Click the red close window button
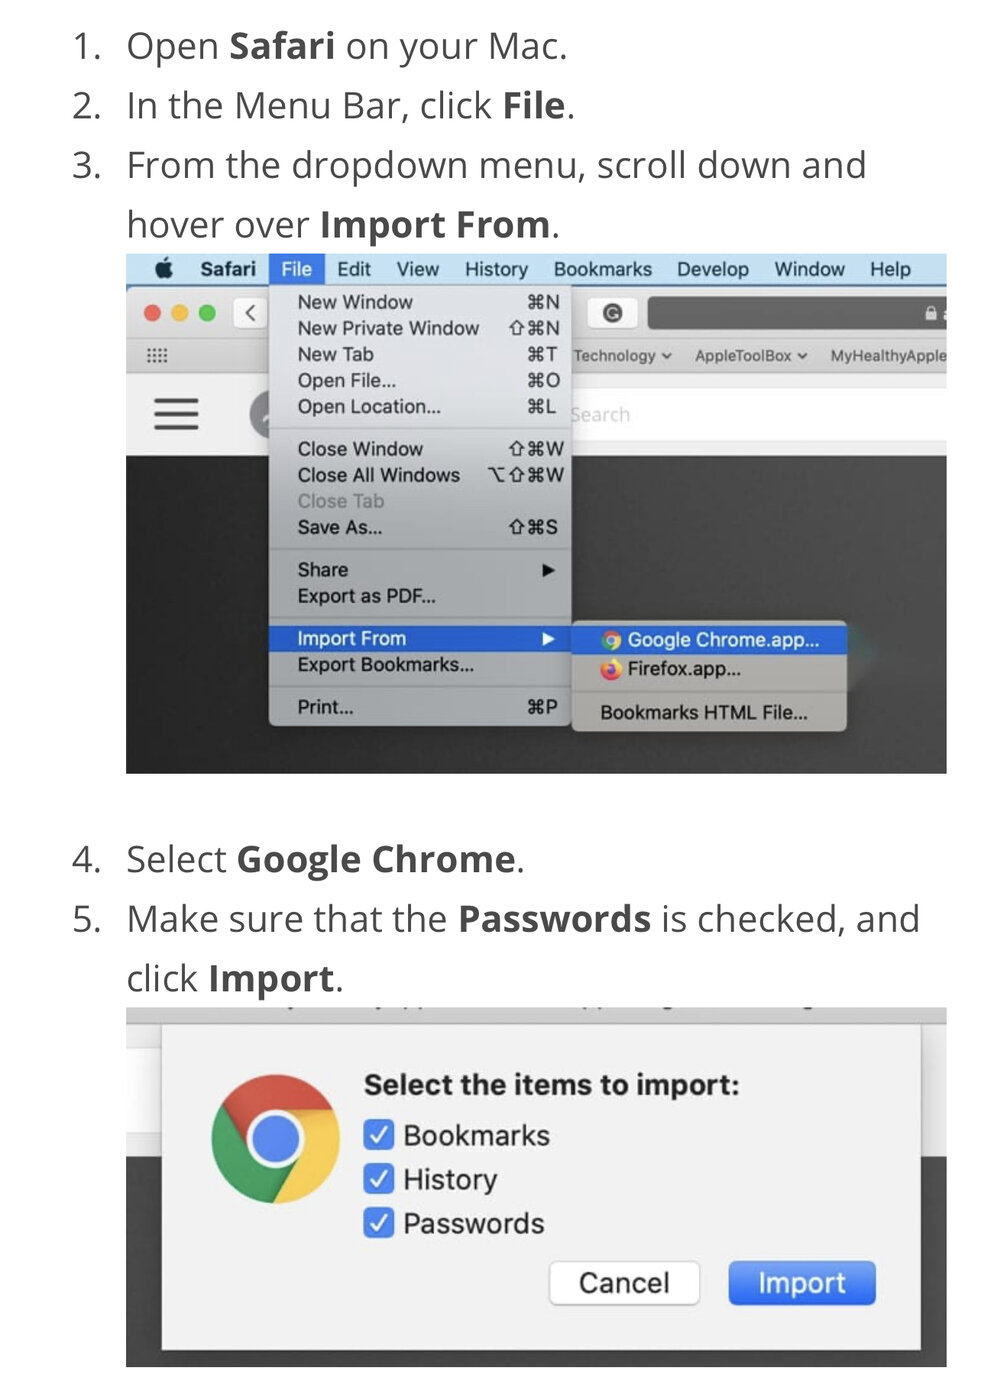981x1400 pixels. (x=153, y=313)
